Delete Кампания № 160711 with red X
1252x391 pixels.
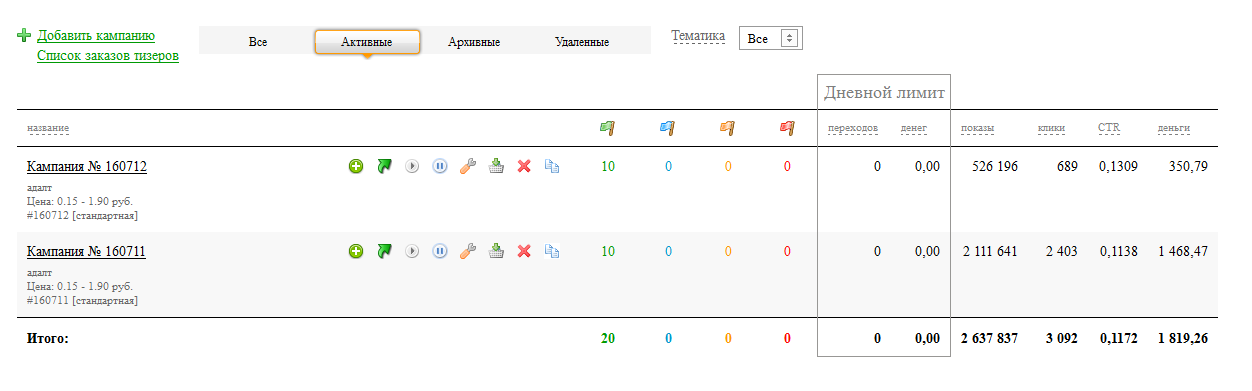pyautogui.click(x=523, y=251)
